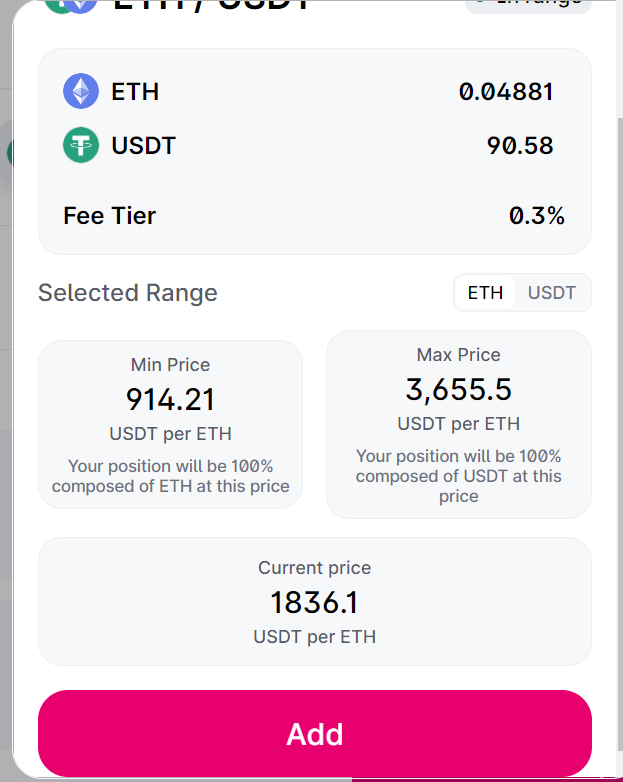This screenshot has width=623, height=782.
Task: Click the In range status badge
Action: pos(529,4)
